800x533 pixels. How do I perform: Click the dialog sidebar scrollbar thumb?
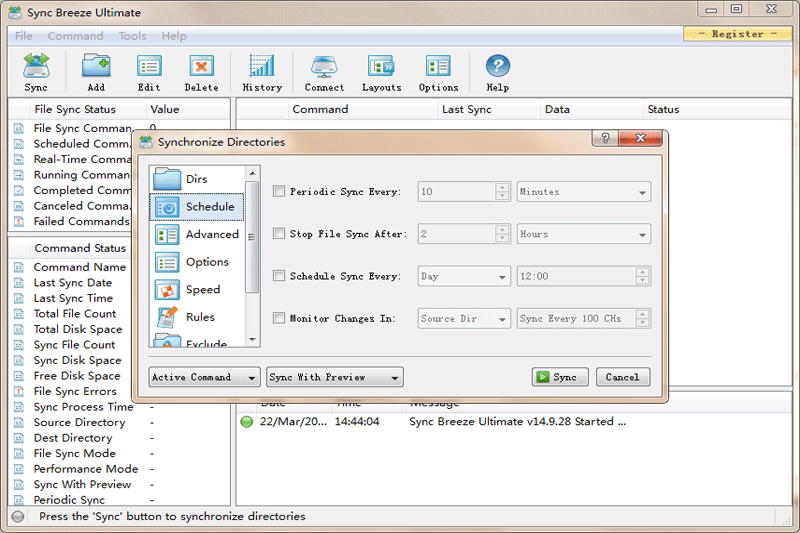click(x=252, y=237)
